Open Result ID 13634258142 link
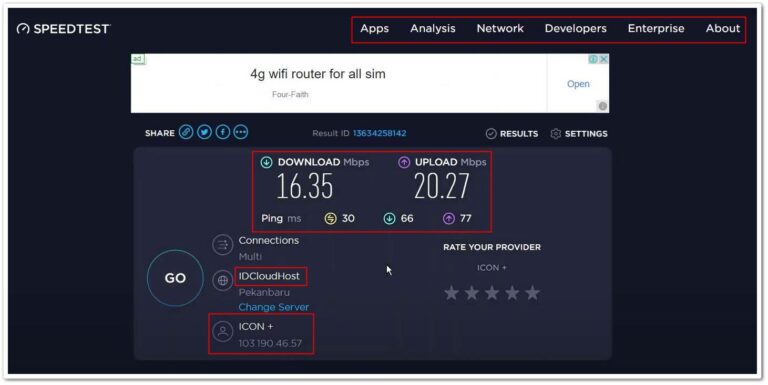The image size is (768, 385). click(380, 133)
